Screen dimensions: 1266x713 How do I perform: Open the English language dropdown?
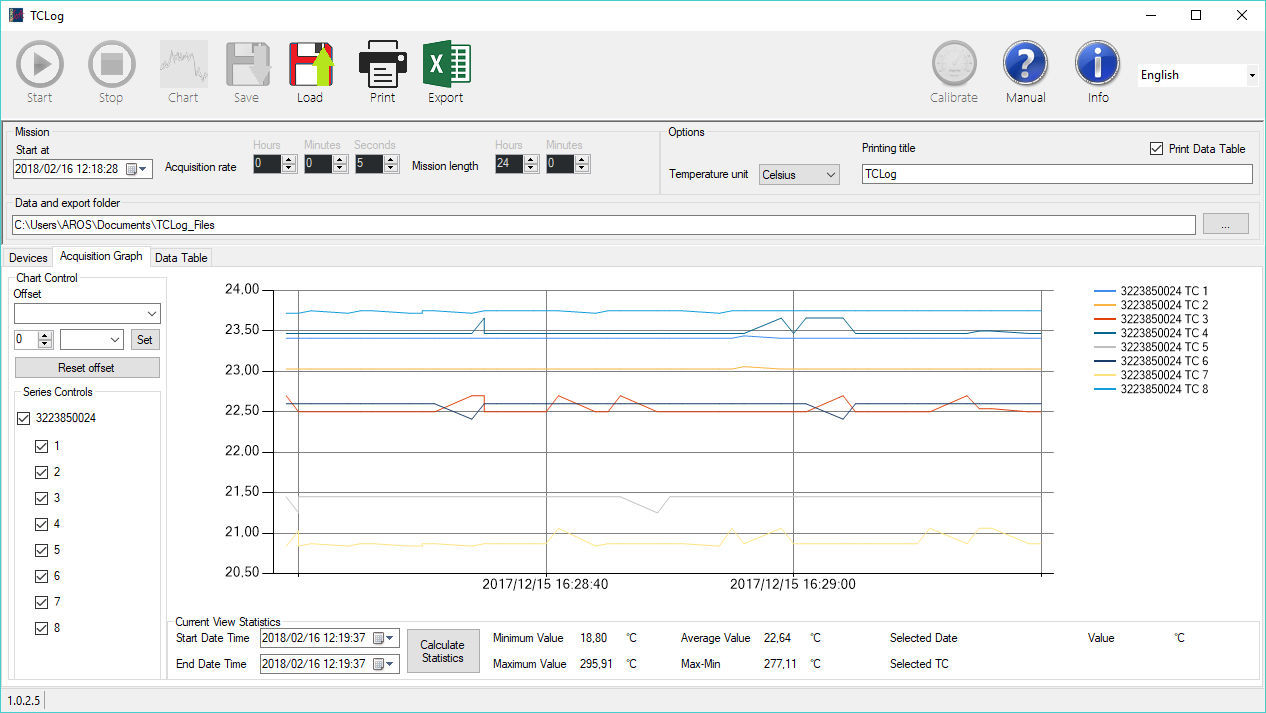[1197, 75]
